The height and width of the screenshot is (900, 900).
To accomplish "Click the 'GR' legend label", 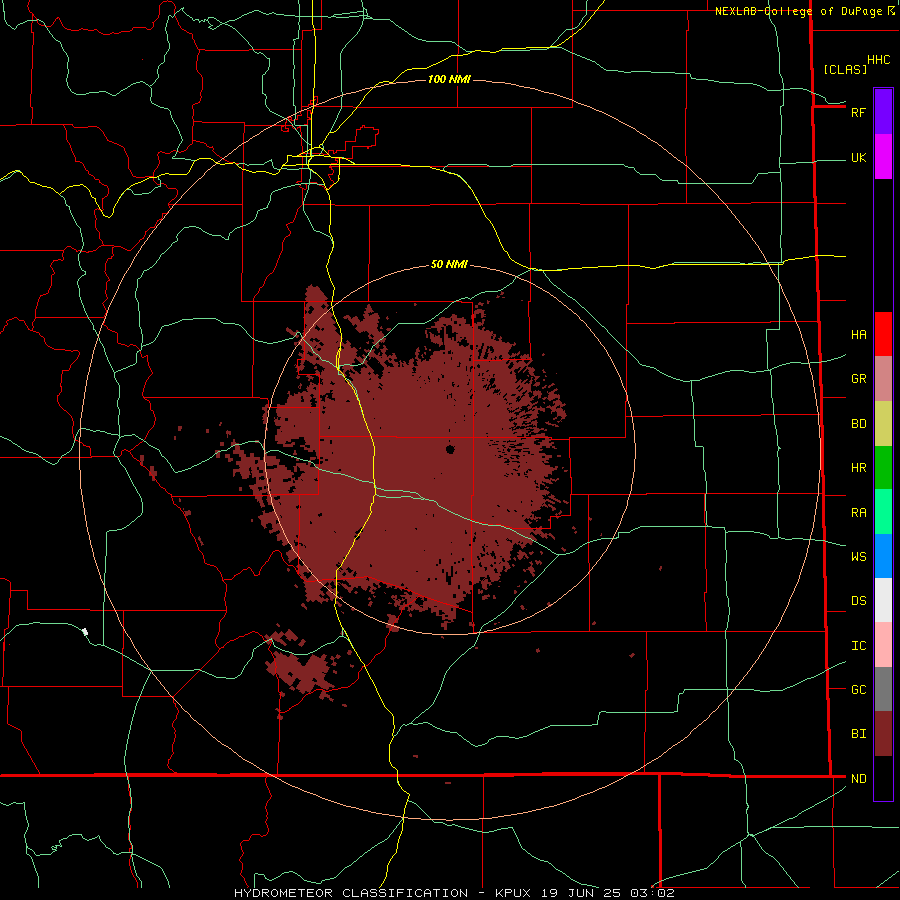I will click(859, 379).
